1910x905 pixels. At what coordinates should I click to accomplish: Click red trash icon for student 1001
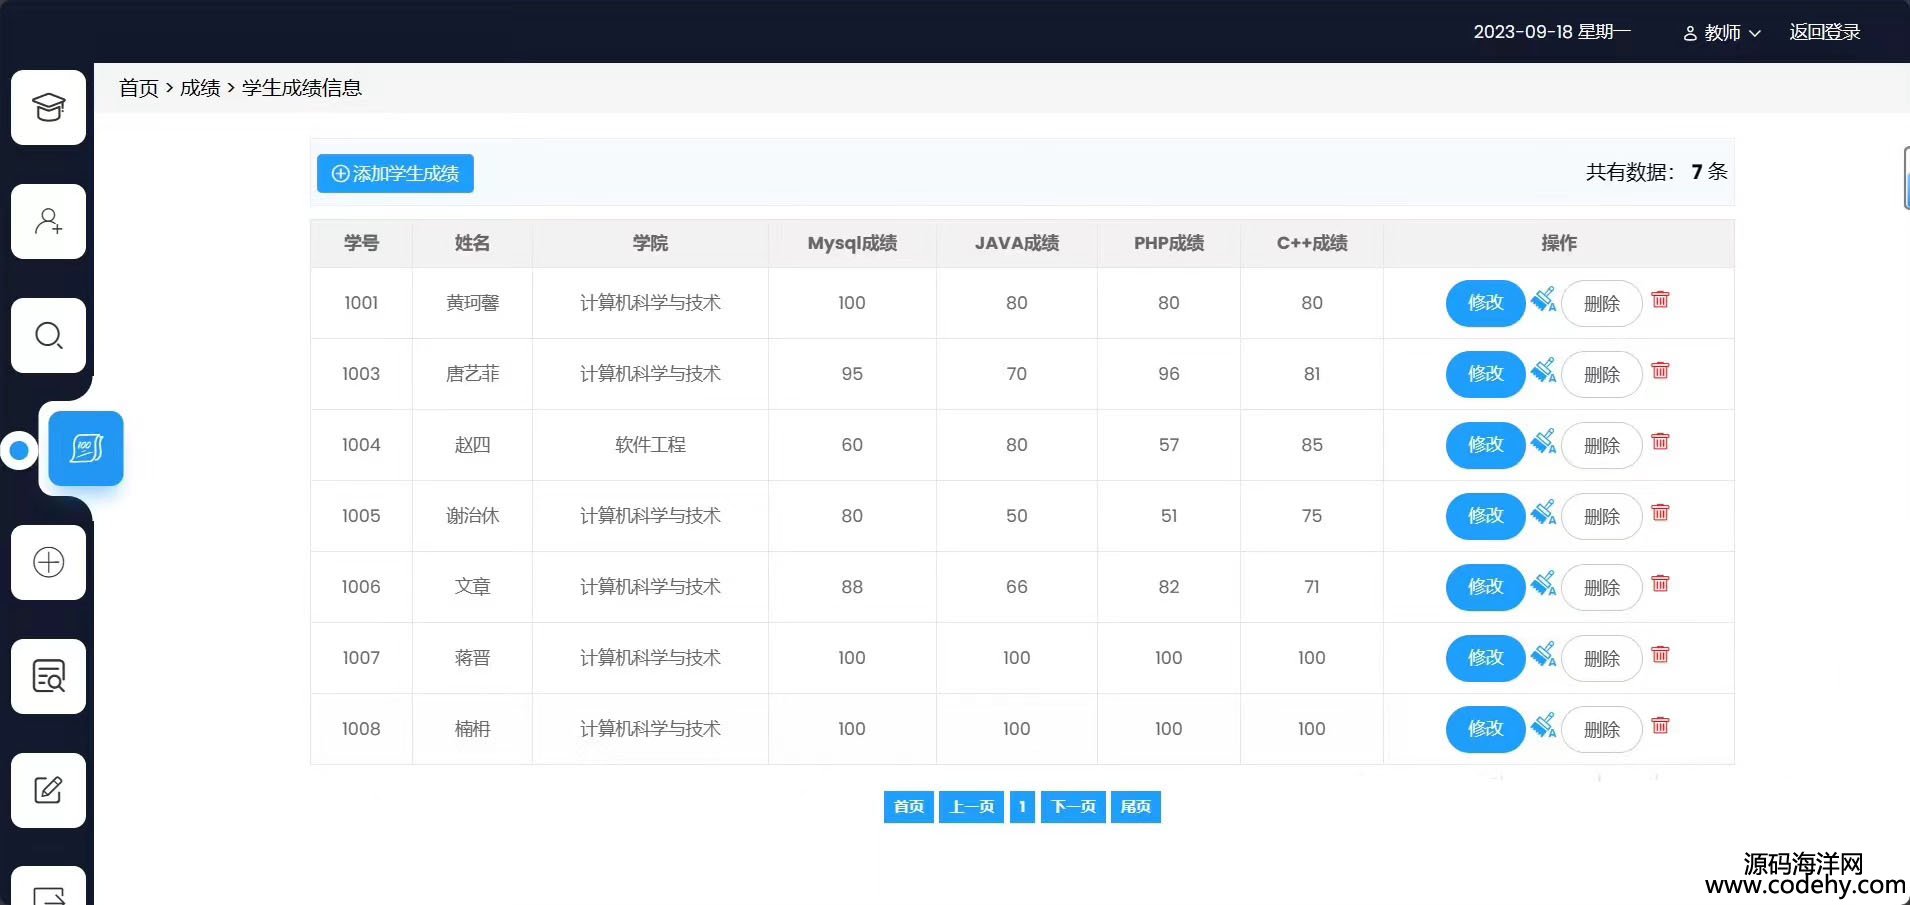(1660, 300)
